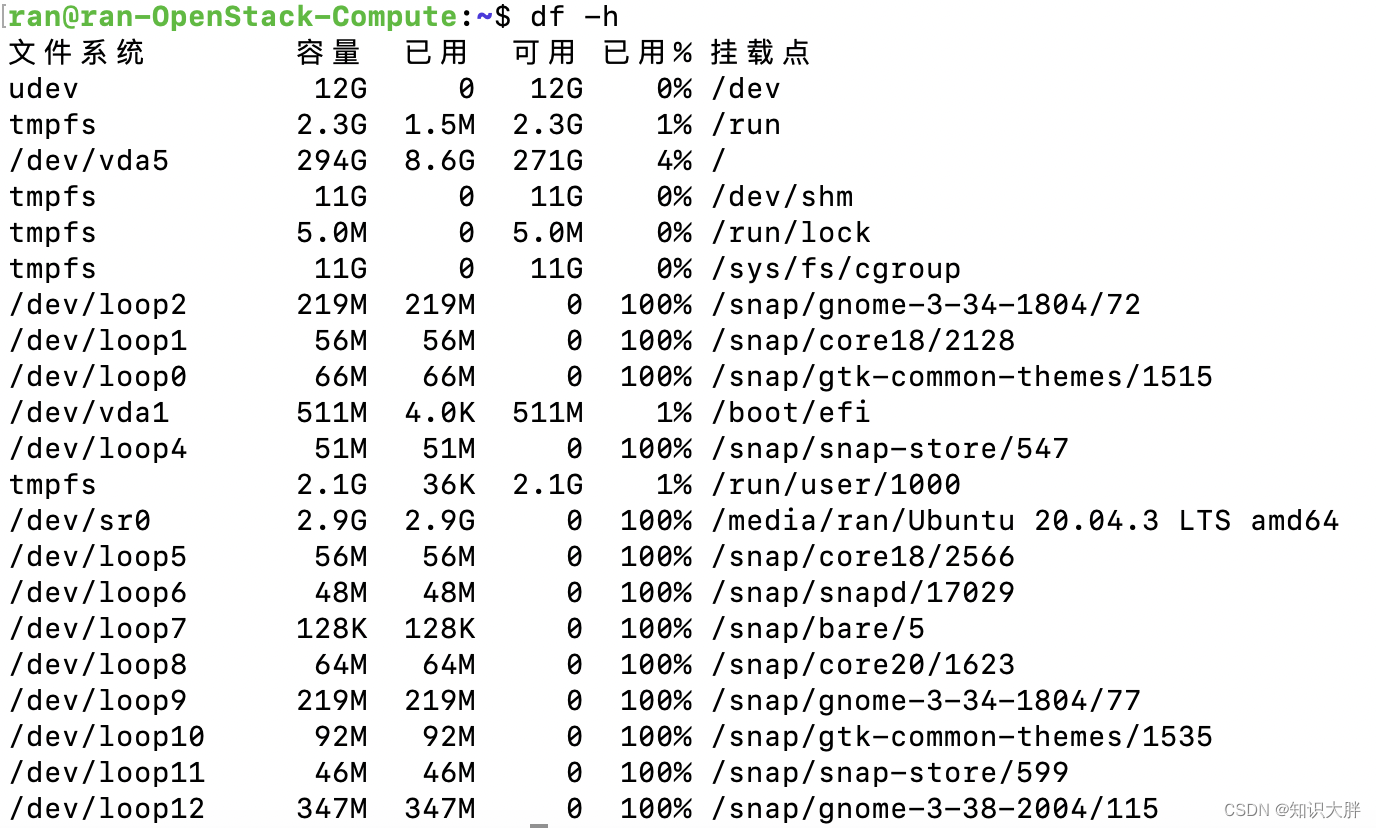Select the /snap/core18/2128 mount path
The width and height of the screenshot is (1376, 828).
click(x=864, y=340)
